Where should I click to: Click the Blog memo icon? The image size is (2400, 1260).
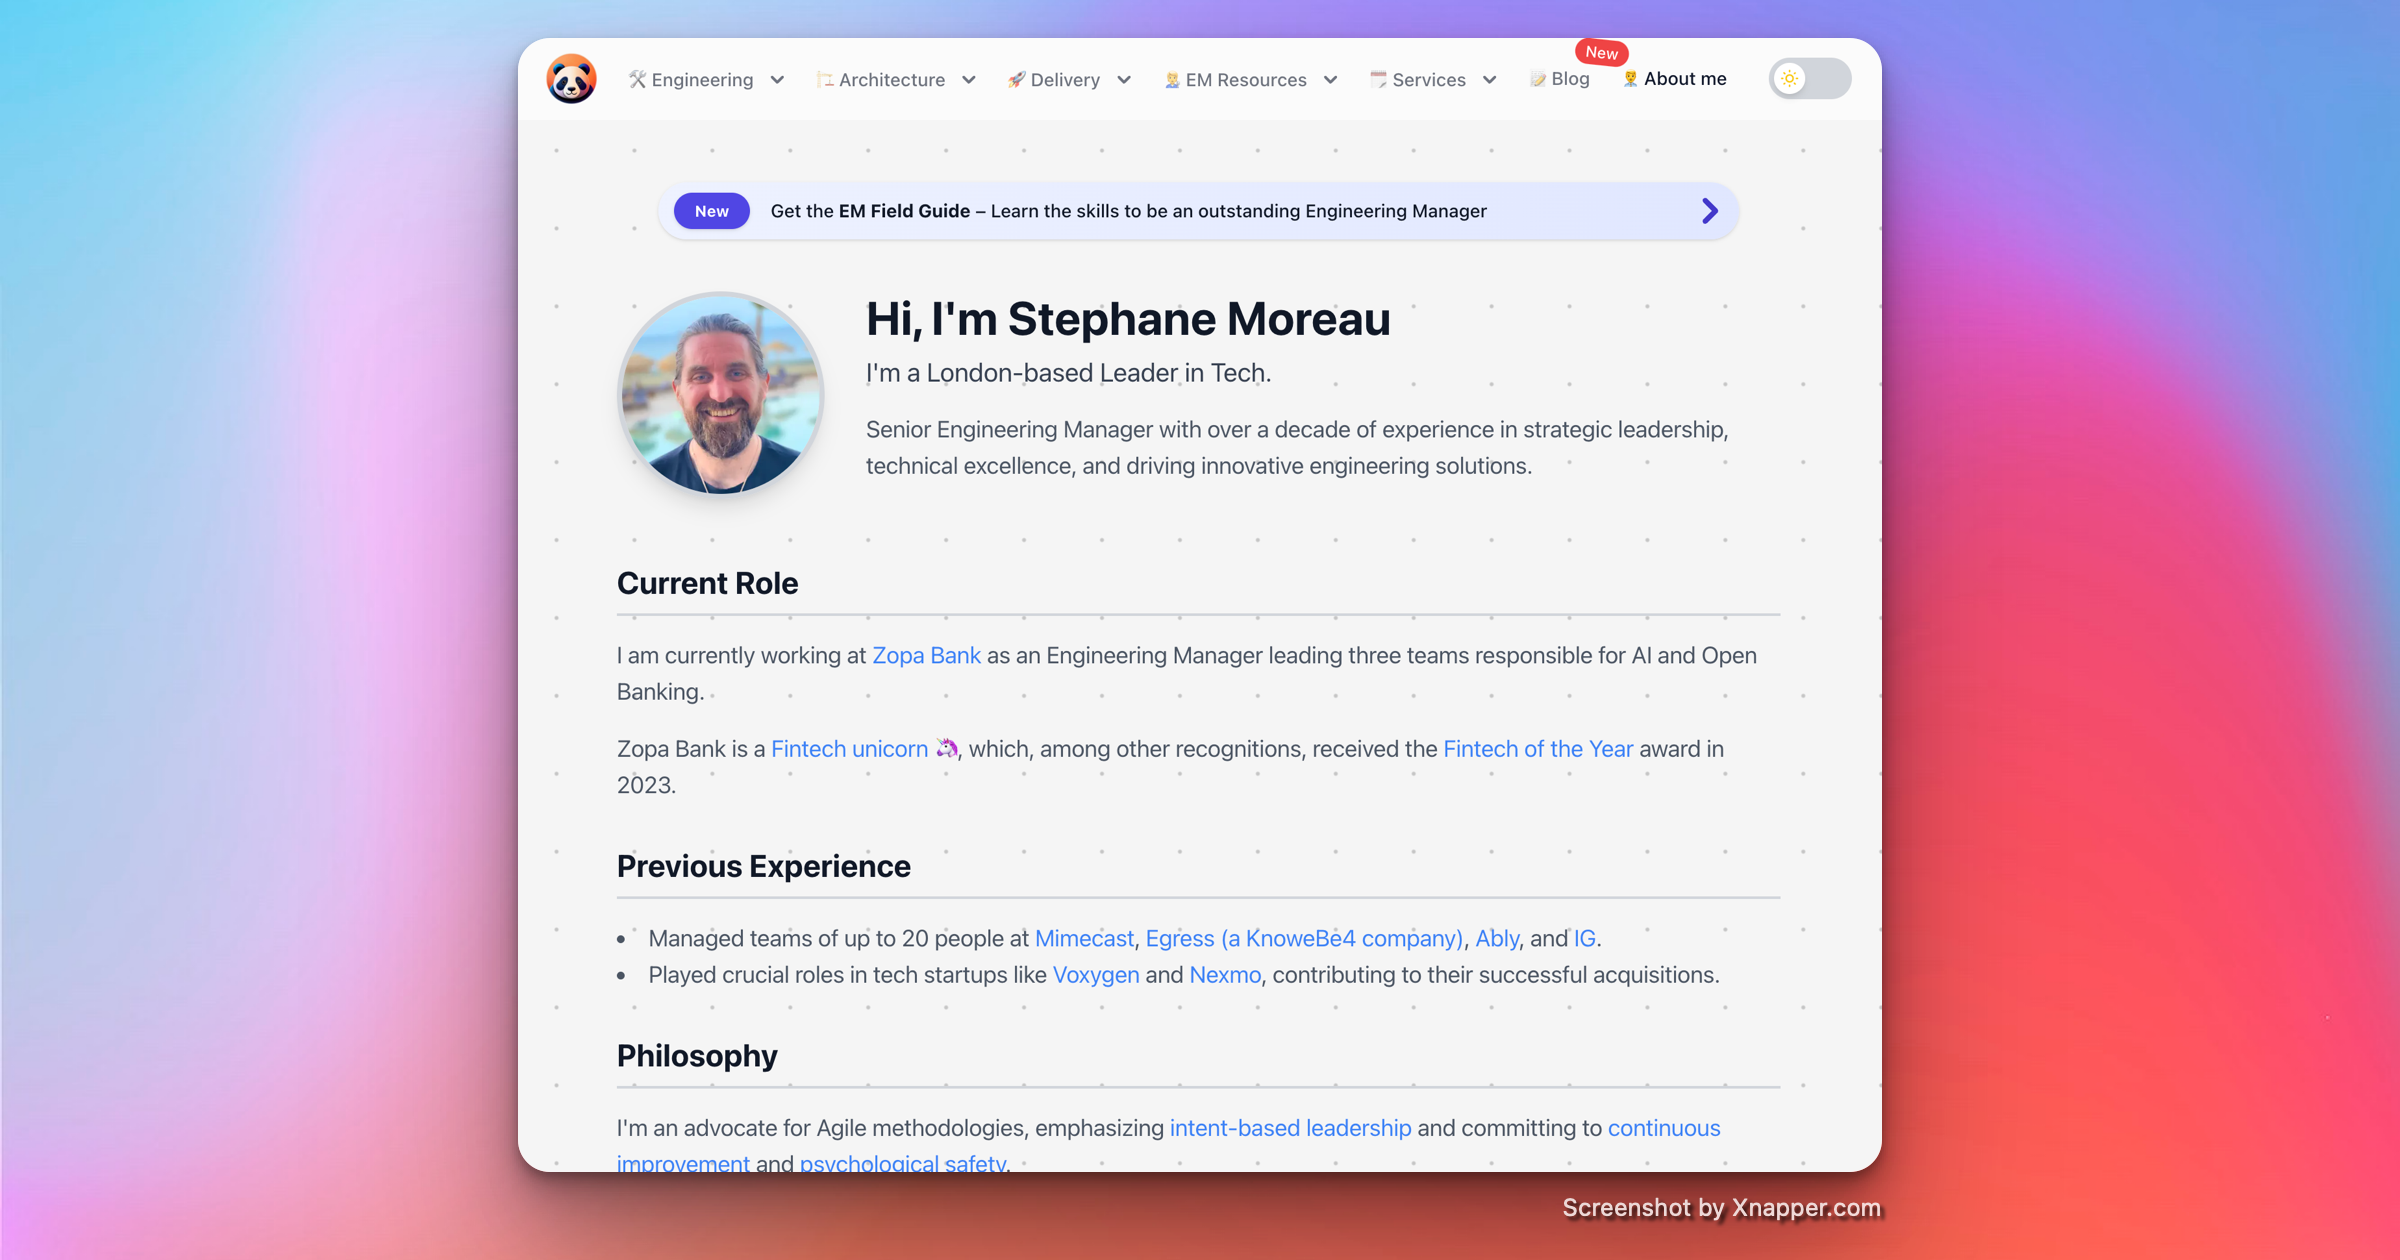(x=1538, y=79)
